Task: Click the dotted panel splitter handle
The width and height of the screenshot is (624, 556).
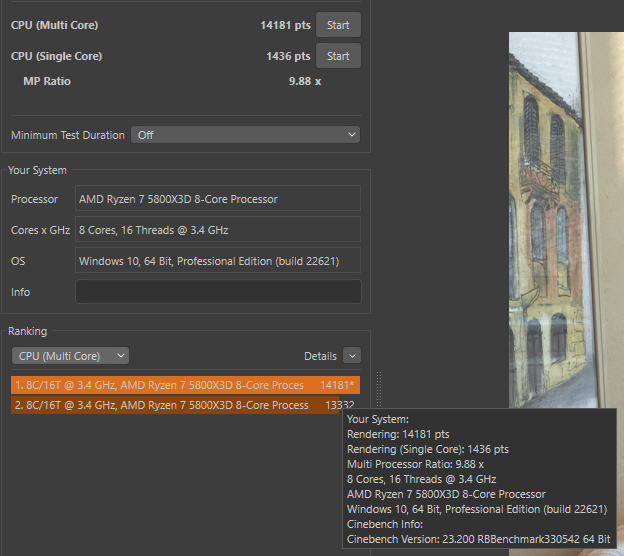Action: click(x=379, y=390)
